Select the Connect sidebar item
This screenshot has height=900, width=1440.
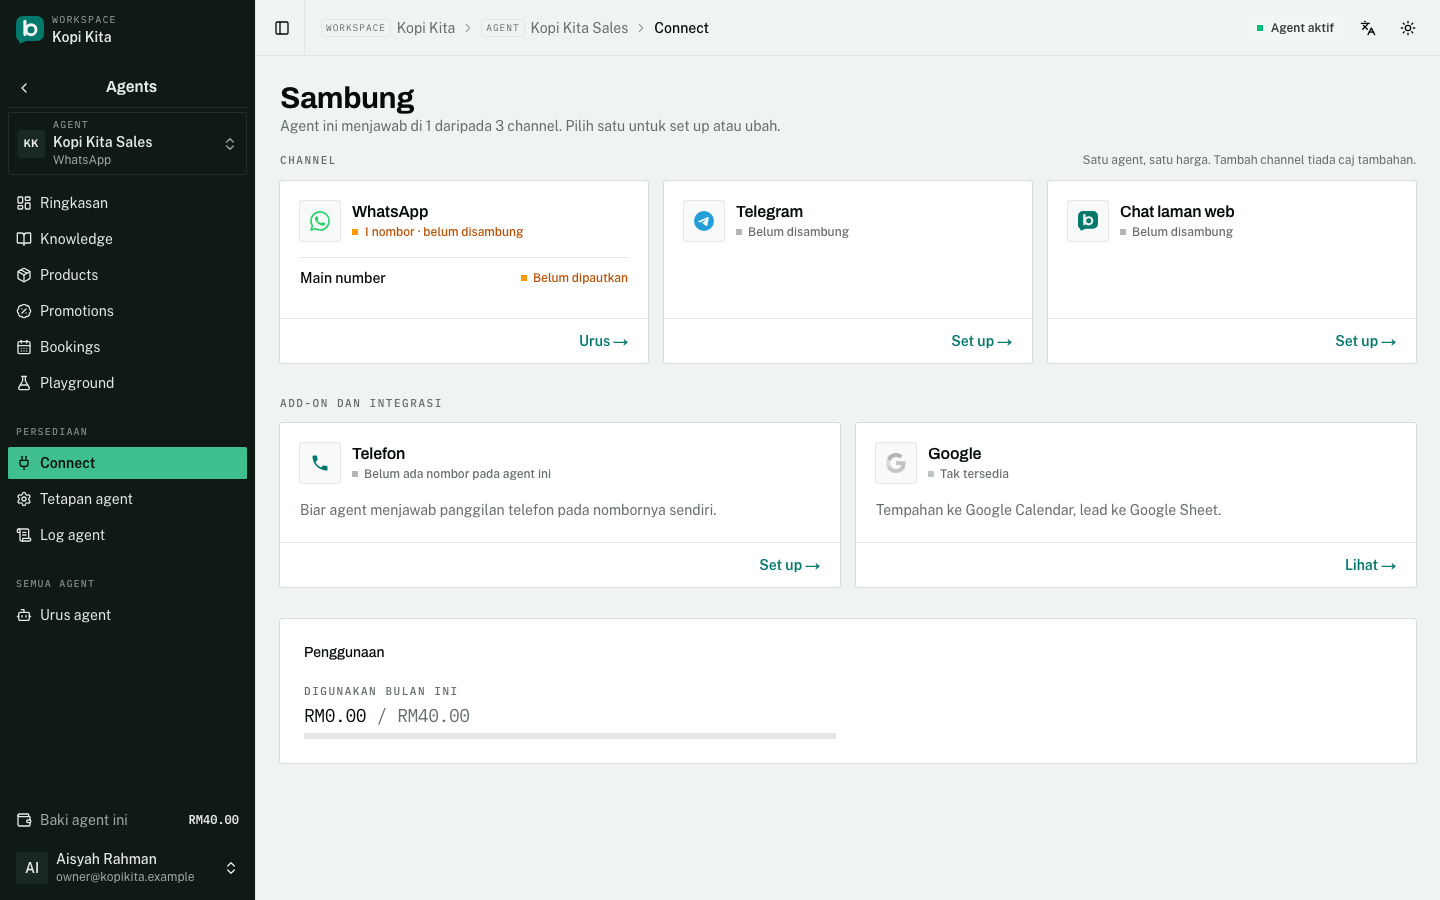pyautogui.click(x=127, y=463)
